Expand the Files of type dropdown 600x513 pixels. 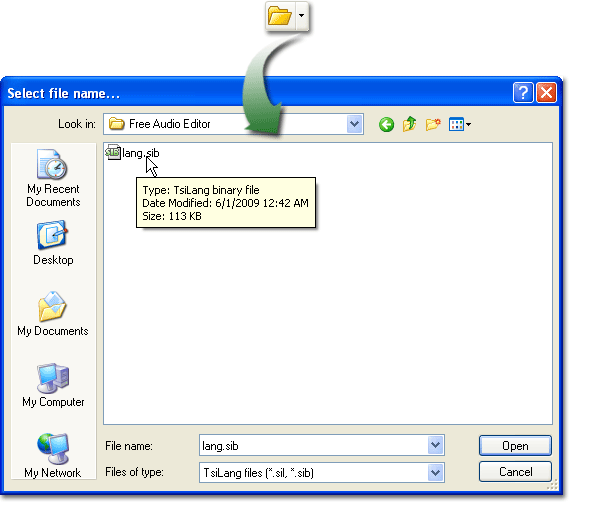[435, 472]
